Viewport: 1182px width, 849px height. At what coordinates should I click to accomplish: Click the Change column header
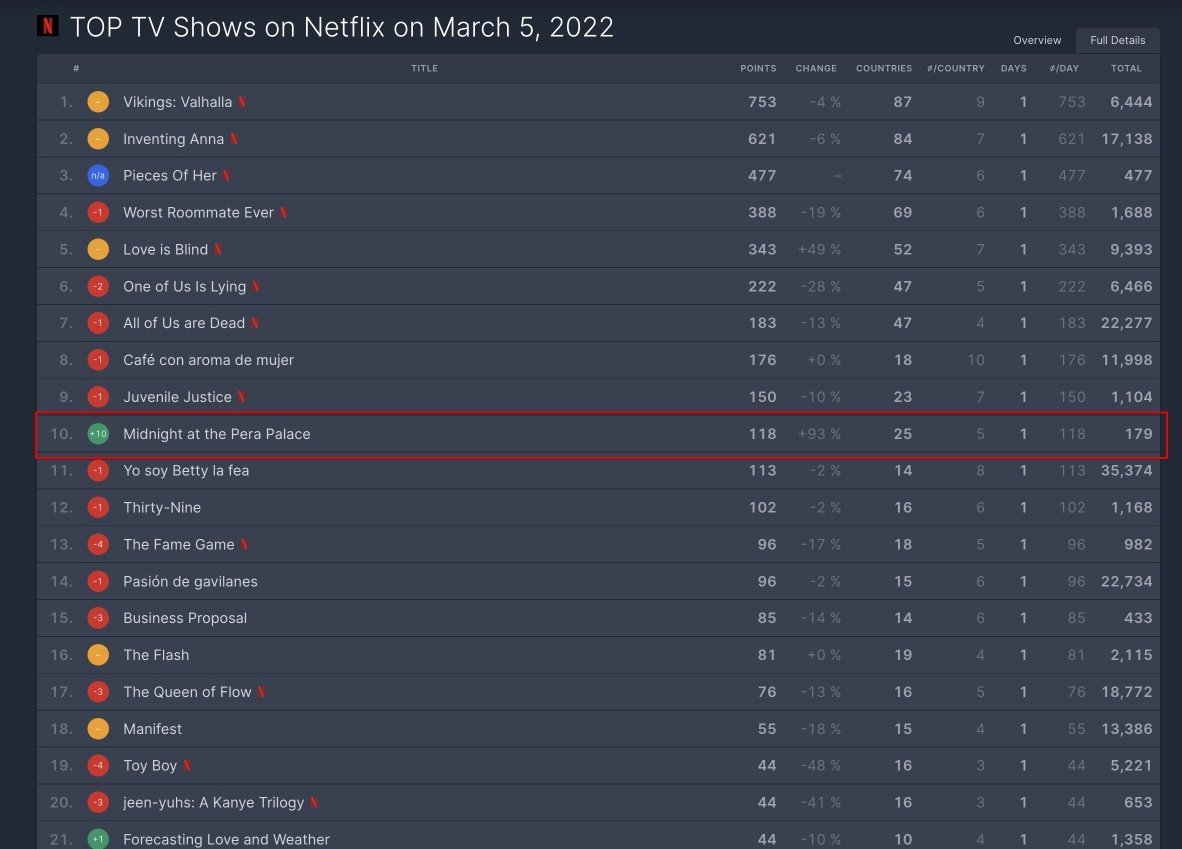point(816,68)
